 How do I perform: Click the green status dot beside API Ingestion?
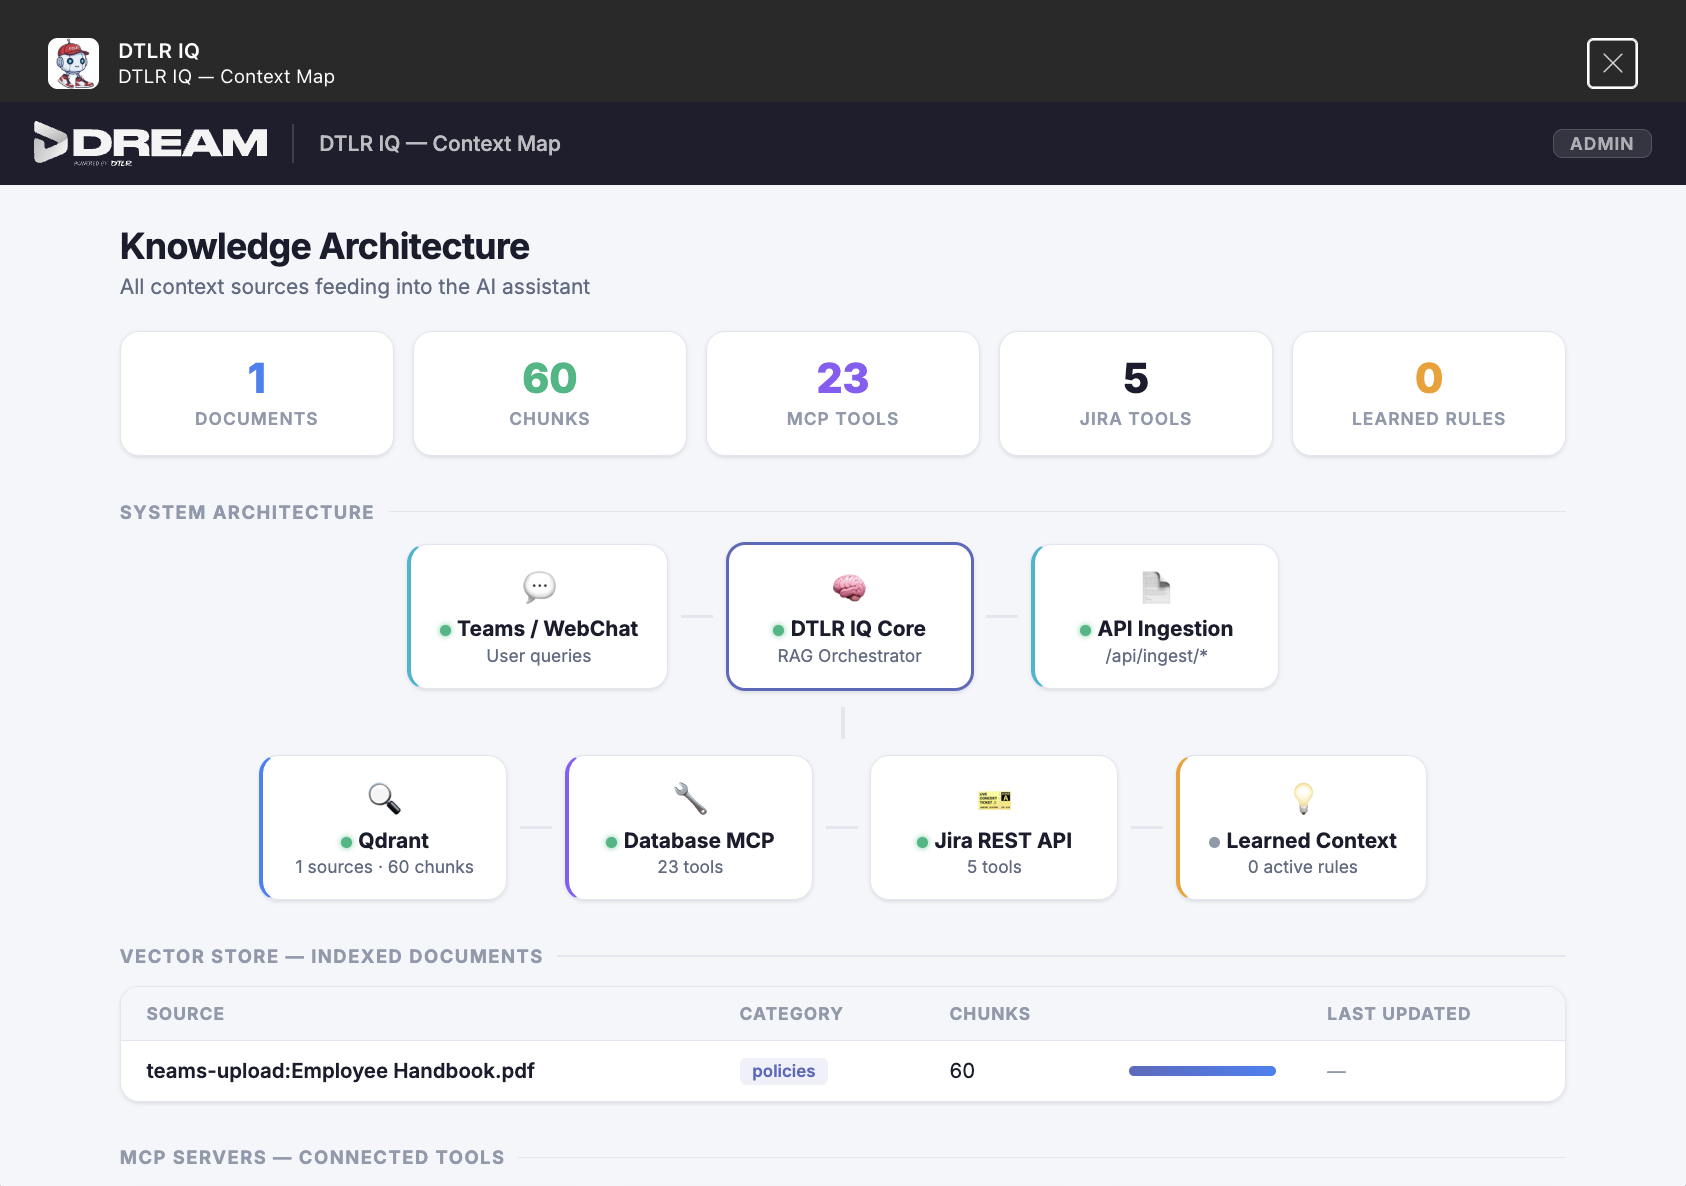coord(1085,630)
